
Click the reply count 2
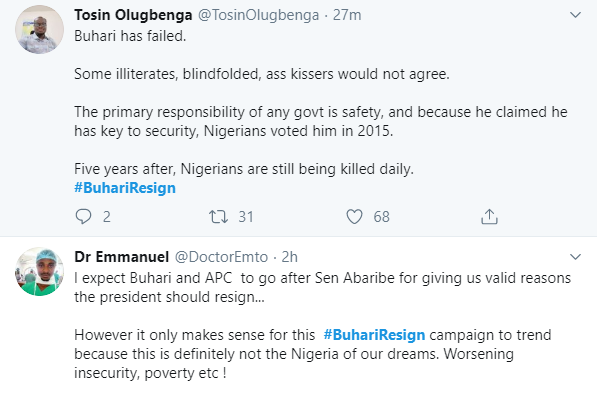(107, 217)
